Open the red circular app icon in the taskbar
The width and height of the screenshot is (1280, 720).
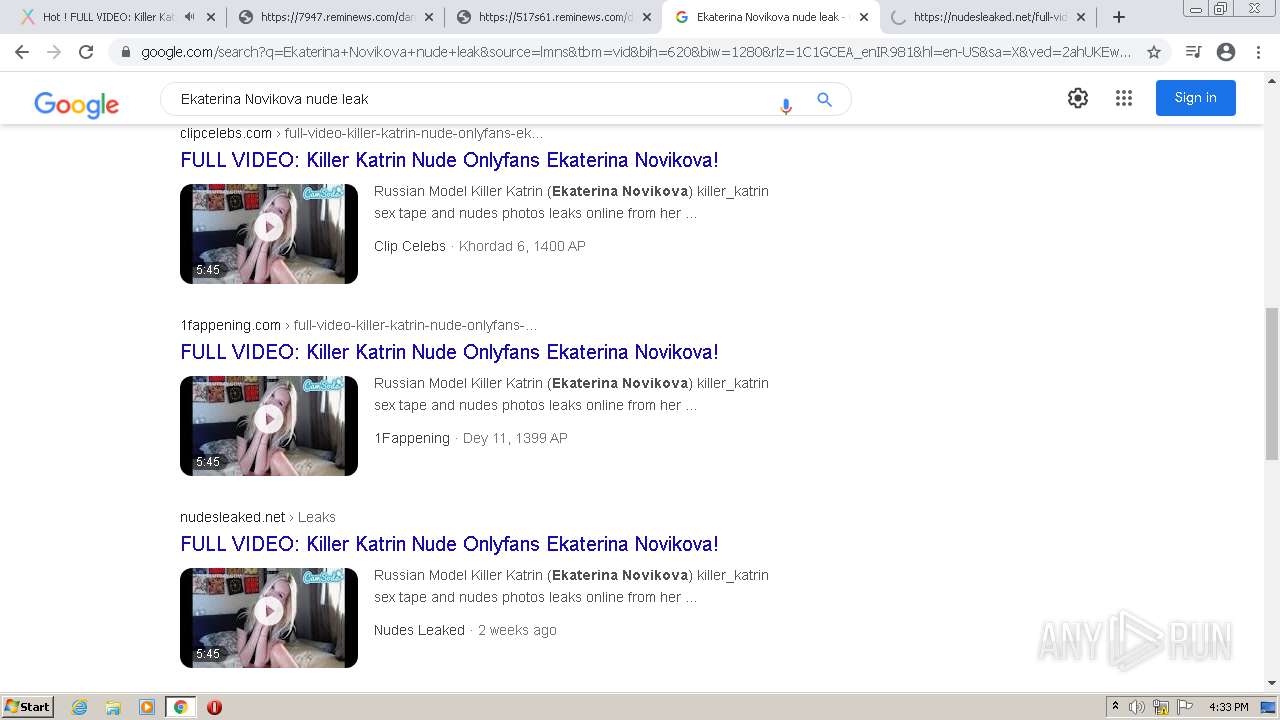click(214, 707)
